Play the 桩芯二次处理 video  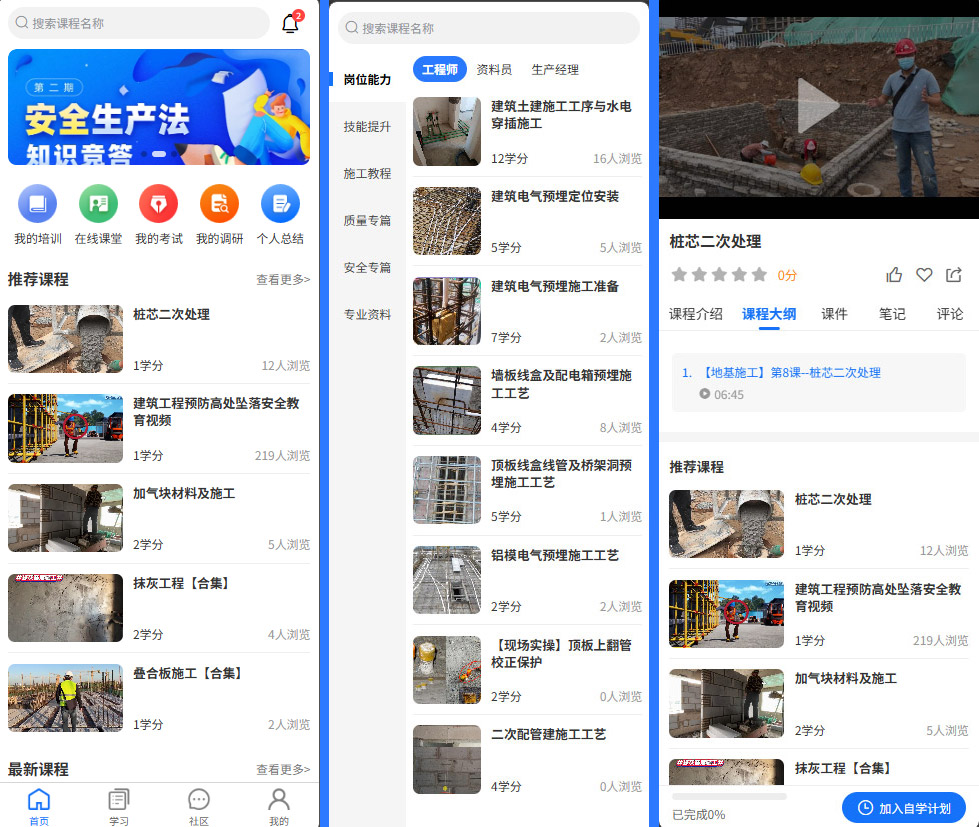818,108
